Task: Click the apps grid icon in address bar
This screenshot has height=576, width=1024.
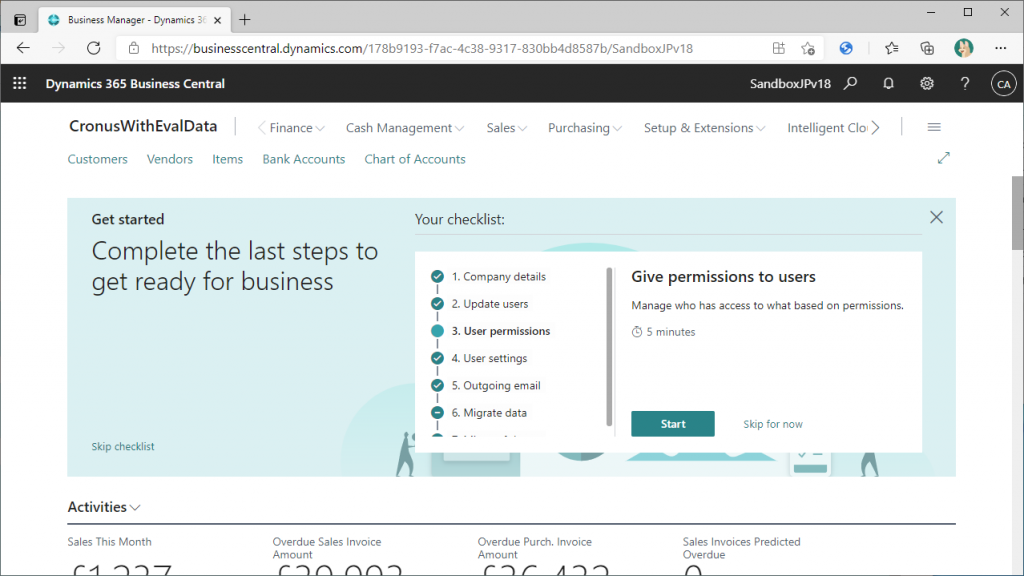Action: (778, 48)
